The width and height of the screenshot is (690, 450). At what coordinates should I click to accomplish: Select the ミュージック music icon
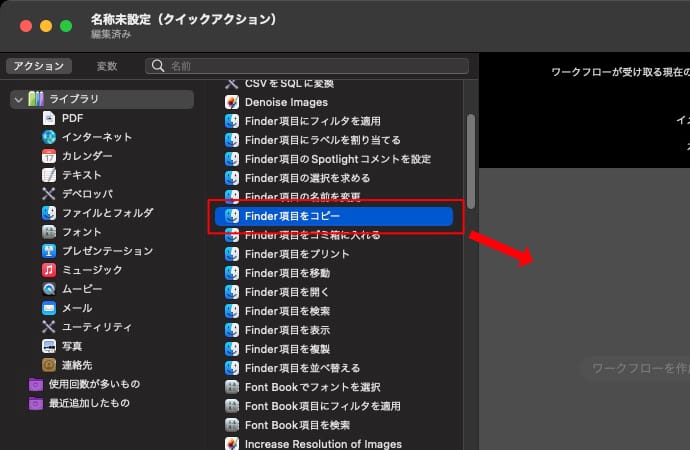49,270
